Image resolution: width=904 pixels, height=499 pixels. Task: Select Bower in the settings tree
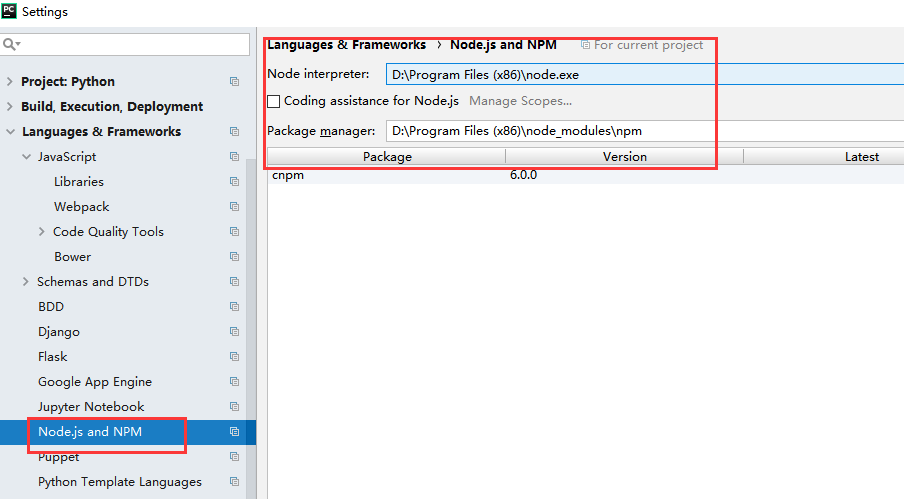pyautogui.click(x=73, y=256)
